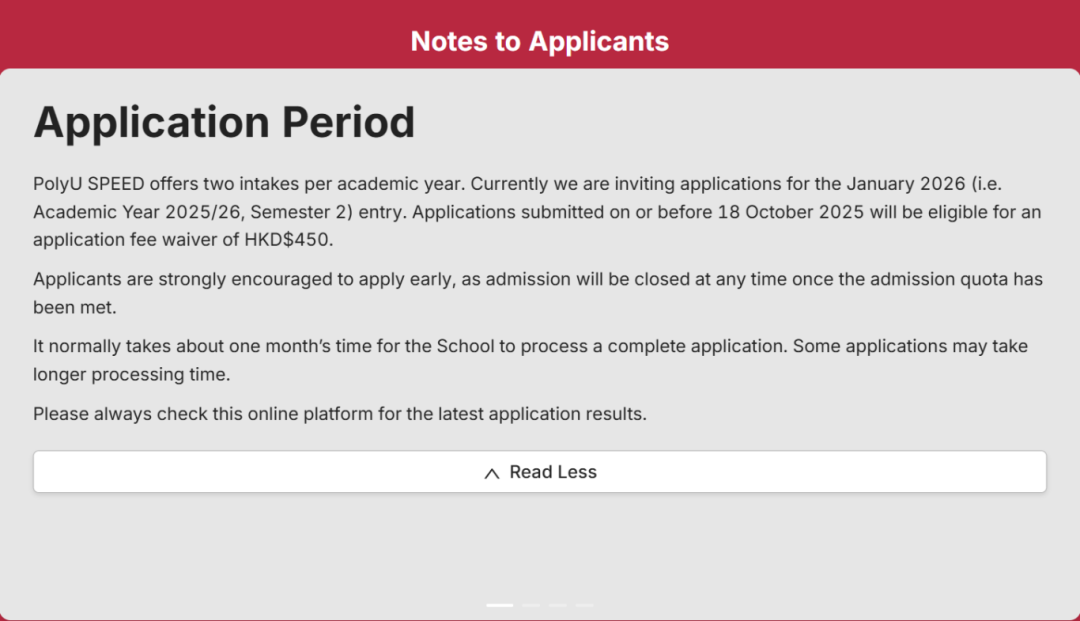Click the Notes to Applicants header title
Viewport: 1080px width, 621px height.
(540, 41)
